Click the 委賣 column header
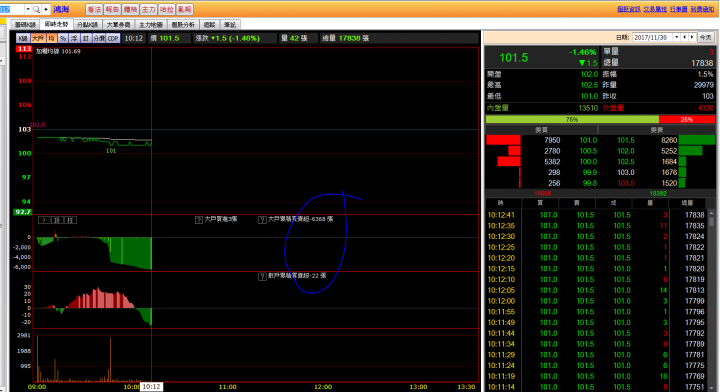Image resolution: width=720 pixels, height=392 pixels. (657, 130)
